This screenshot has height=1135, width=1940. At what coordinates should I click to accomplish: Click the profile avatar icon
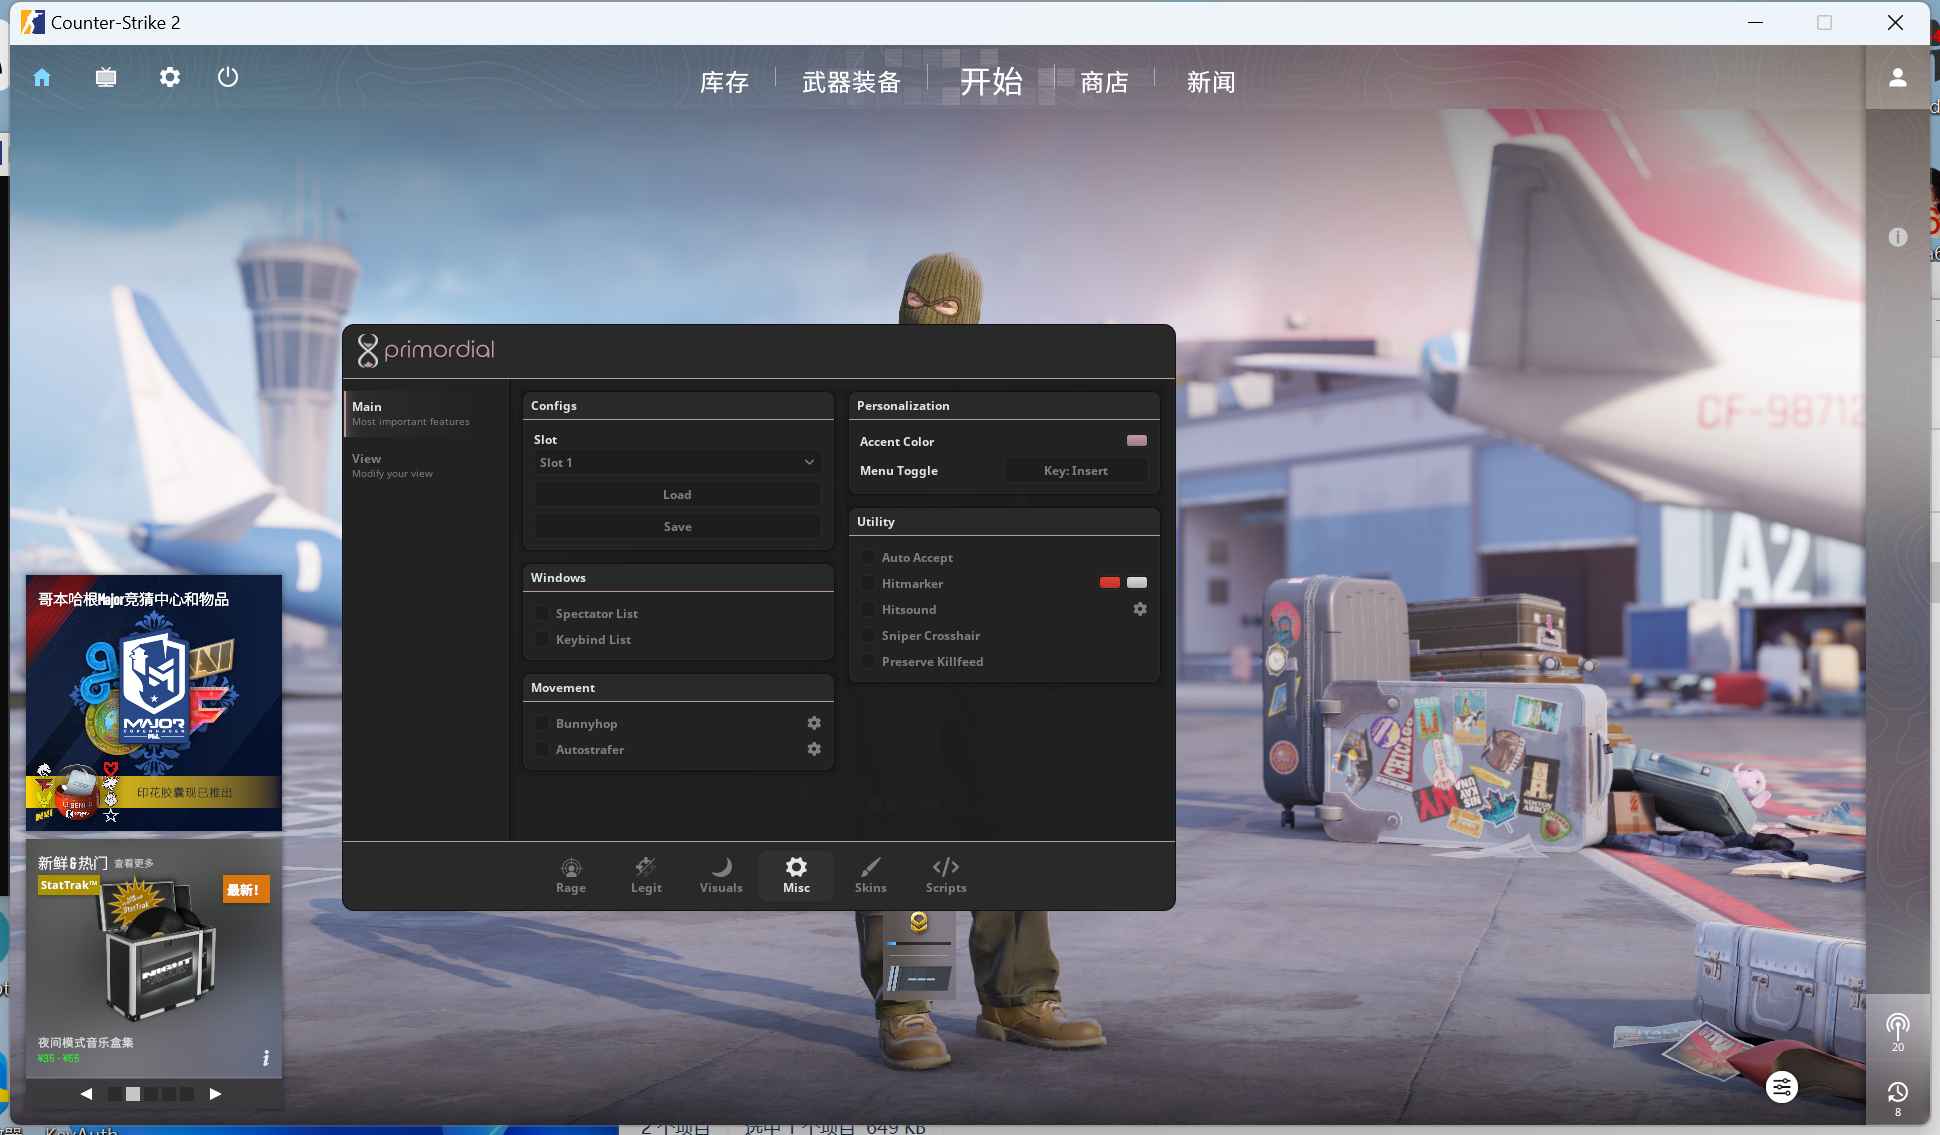[x=1897, y=78]
